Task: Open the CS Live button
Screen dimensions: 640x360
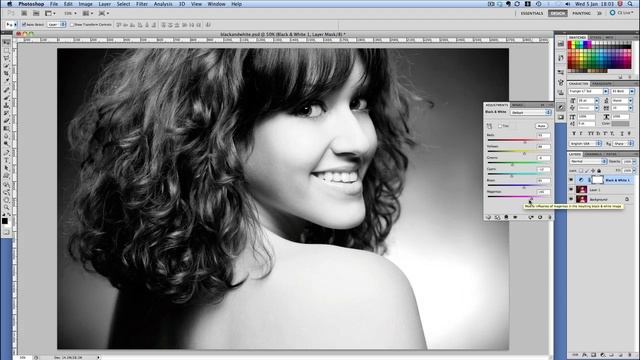Action: [x=622, y=13]
